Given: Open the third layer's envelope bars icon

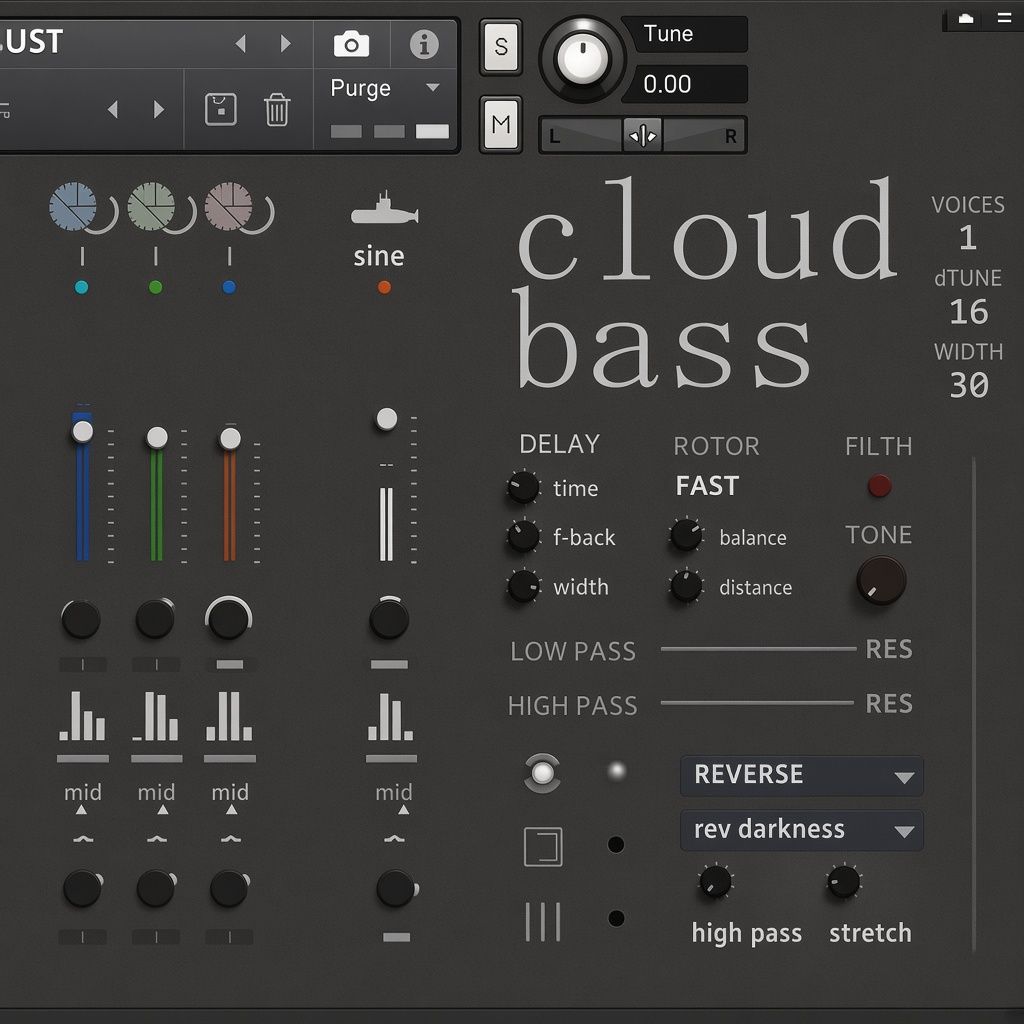Looking at the screenshot, I should (x=229, y=716).
